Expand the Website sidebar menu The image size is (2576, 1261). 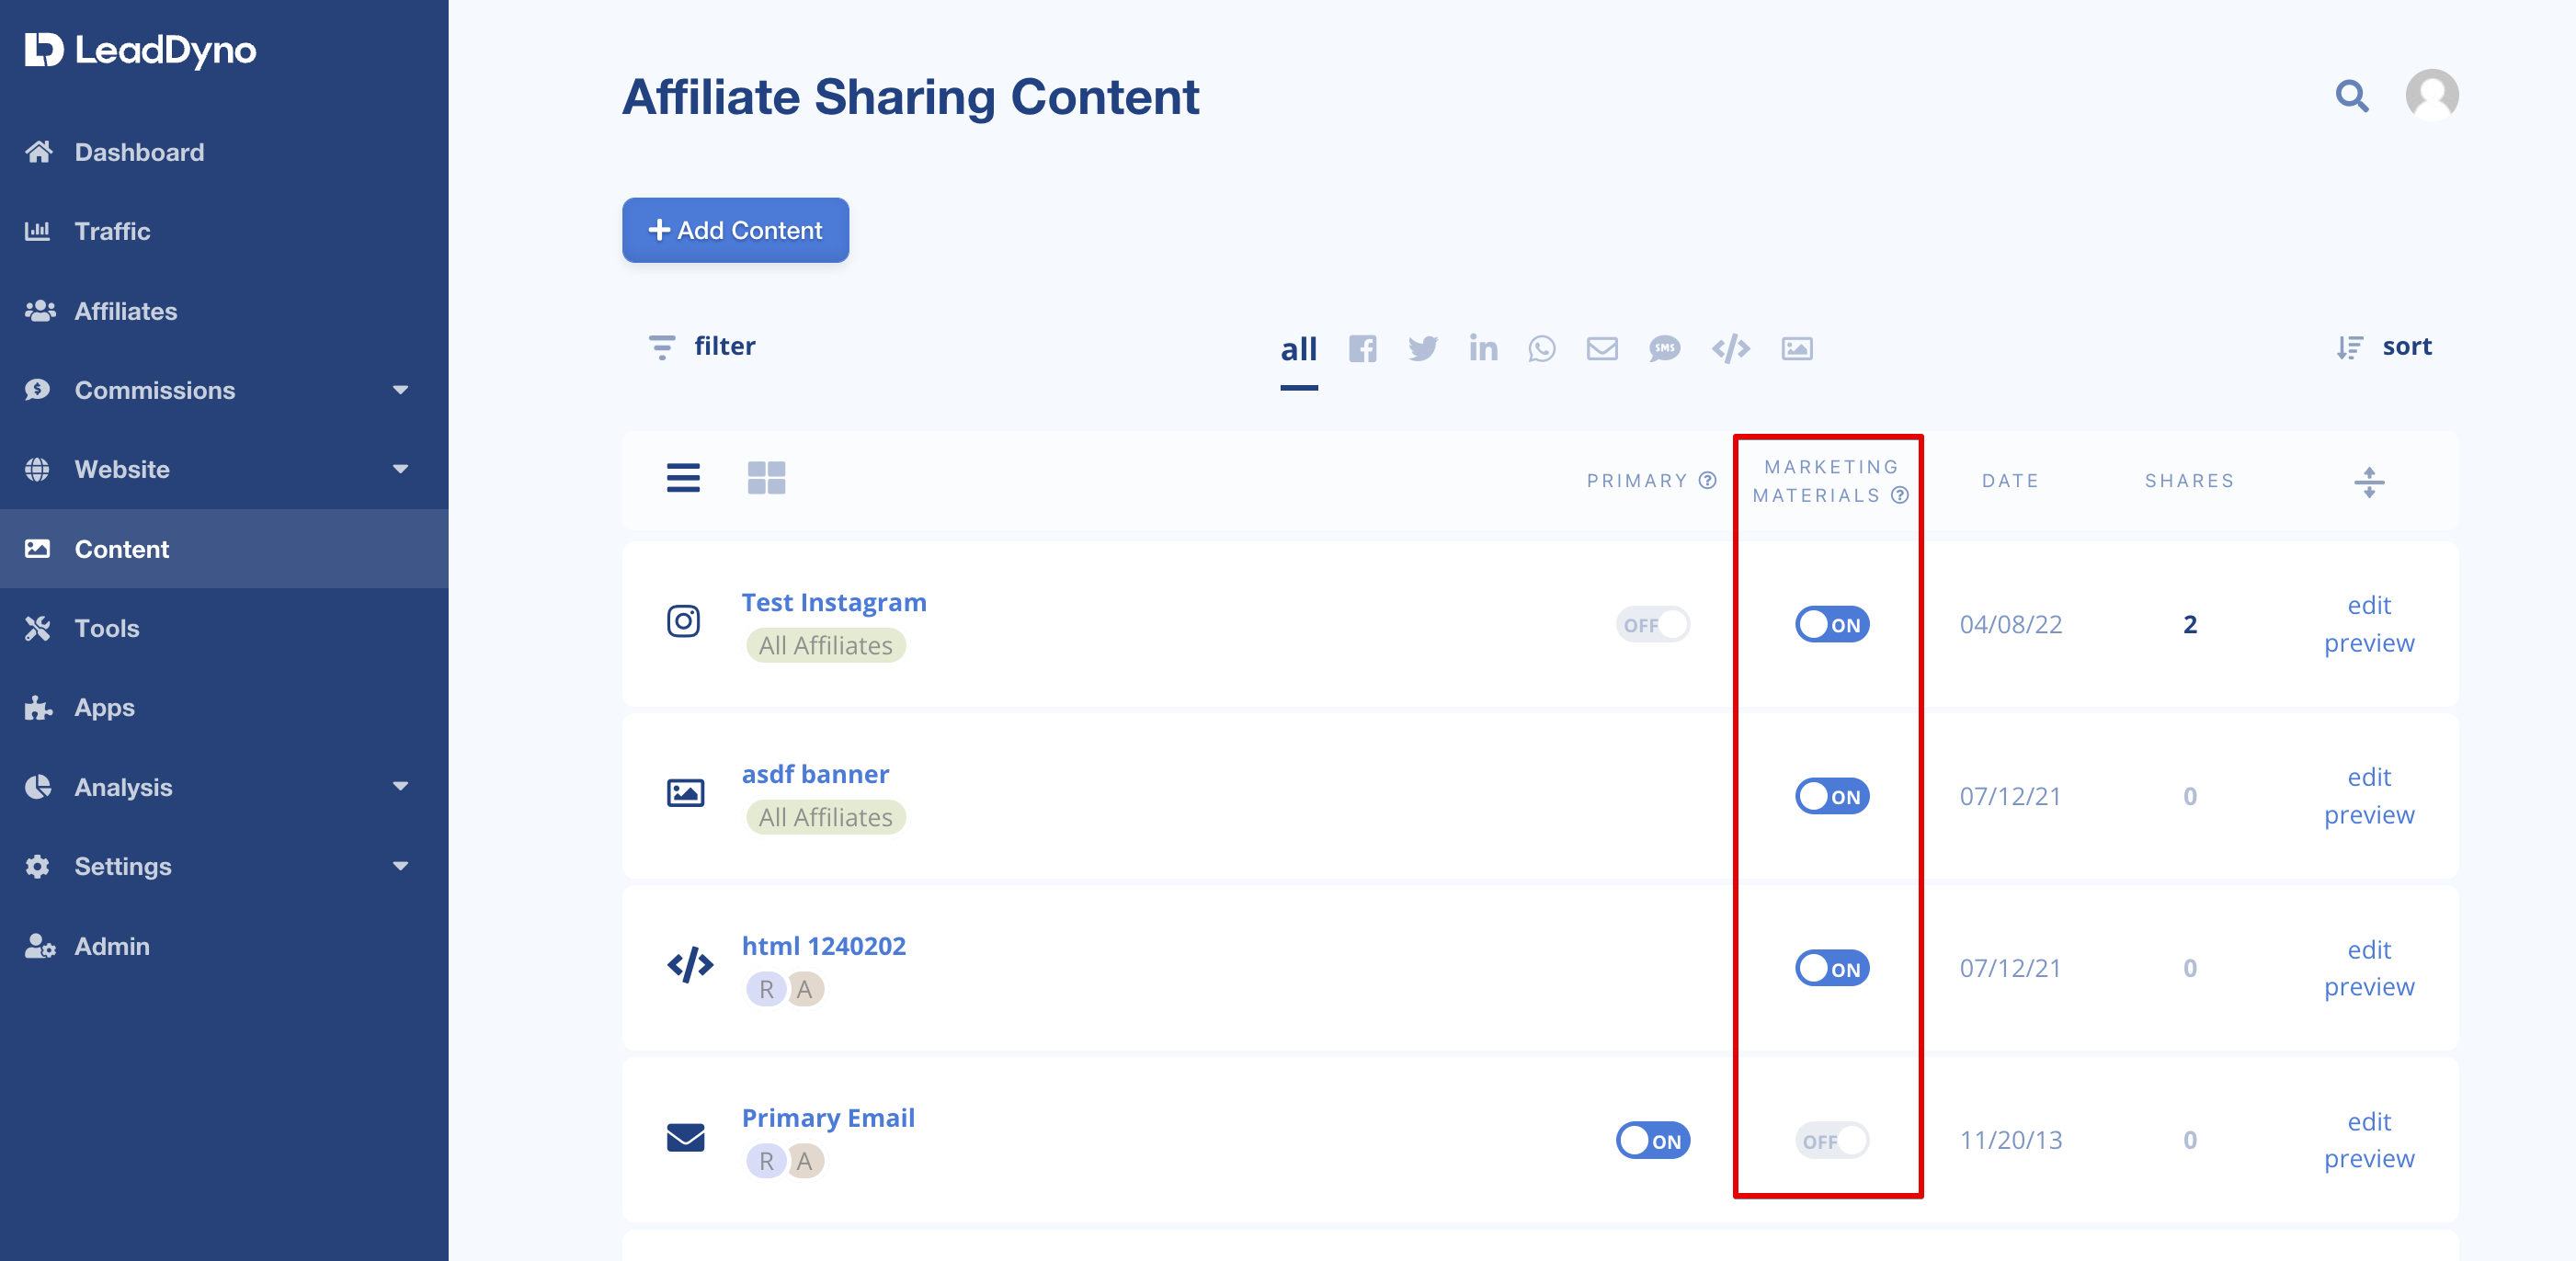(400, 469)
